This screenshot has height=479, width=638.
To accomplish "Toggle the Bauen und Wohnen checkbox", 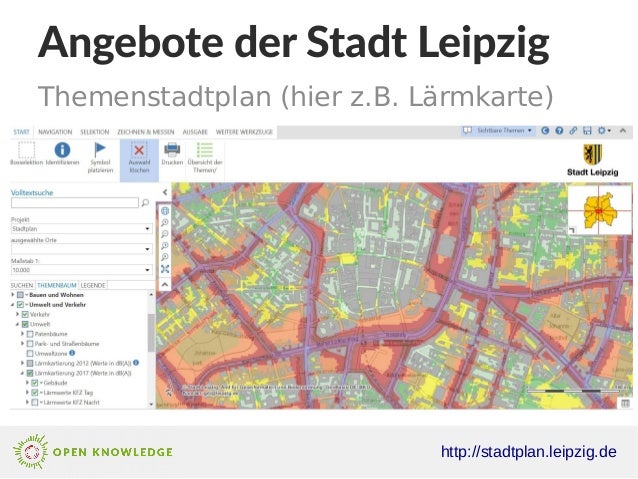I will pyautogui.click(x=20, y=295).
